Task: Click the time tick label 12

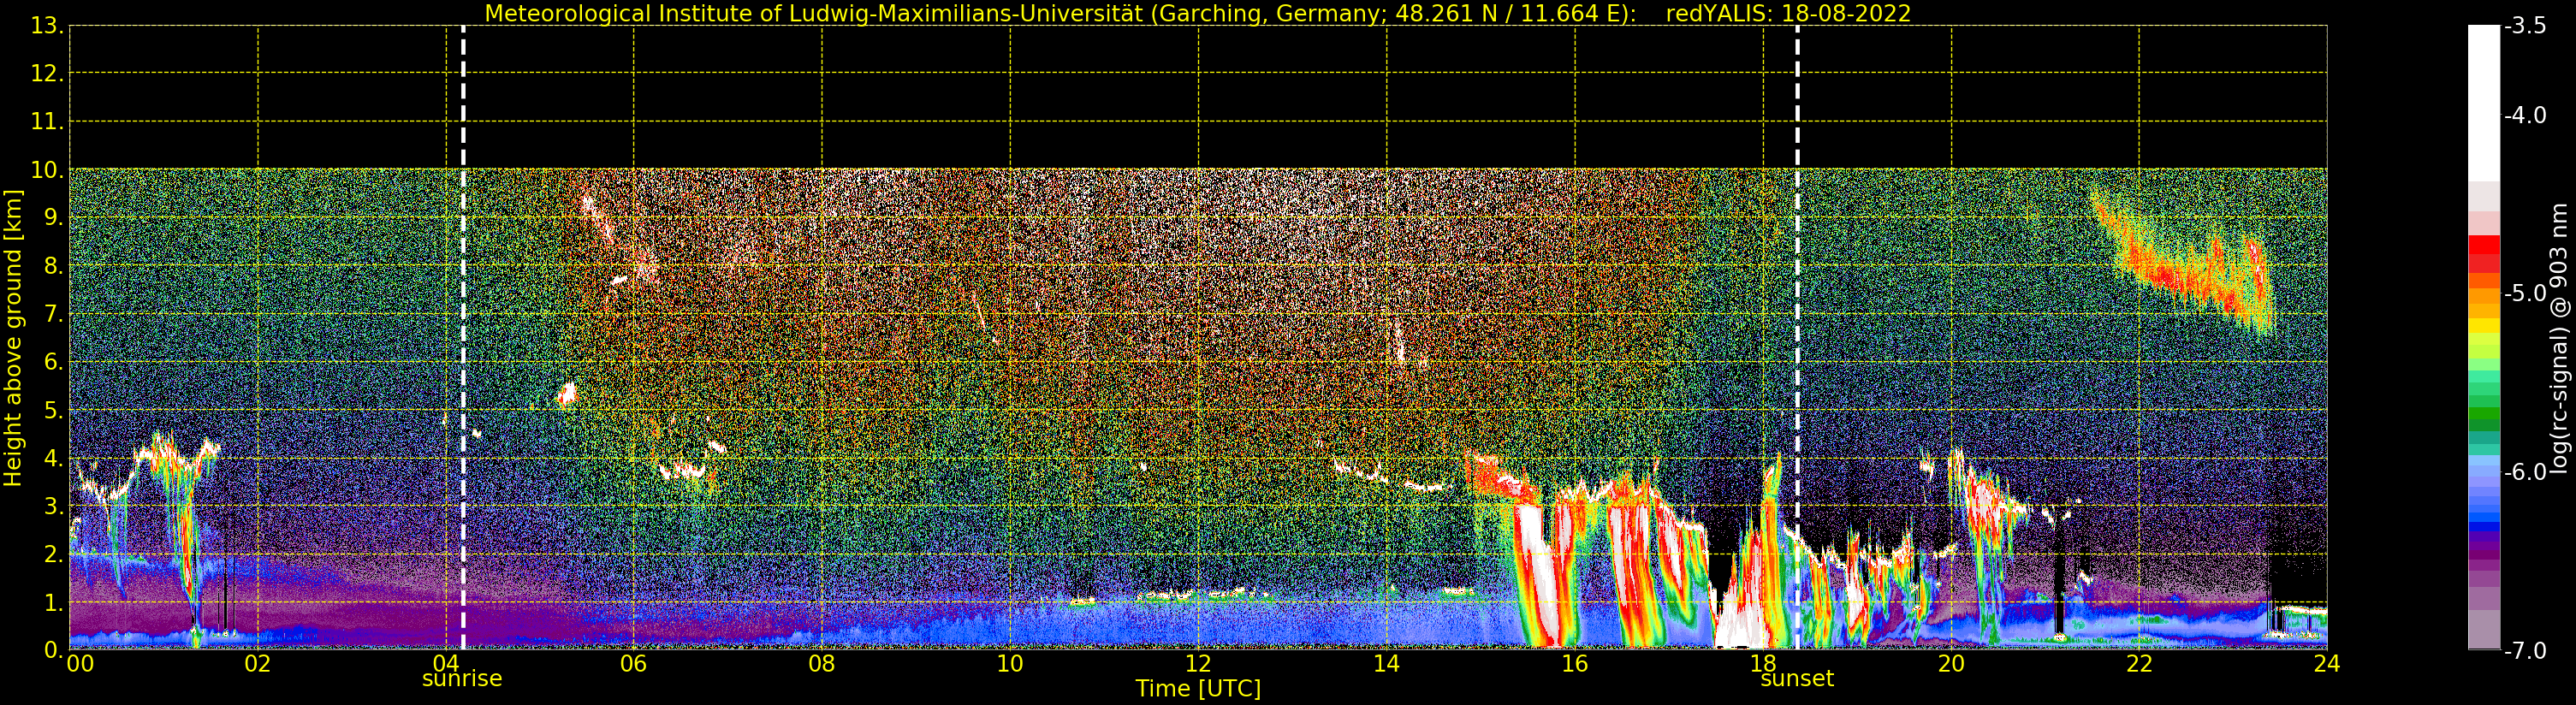Action: 1198,663
